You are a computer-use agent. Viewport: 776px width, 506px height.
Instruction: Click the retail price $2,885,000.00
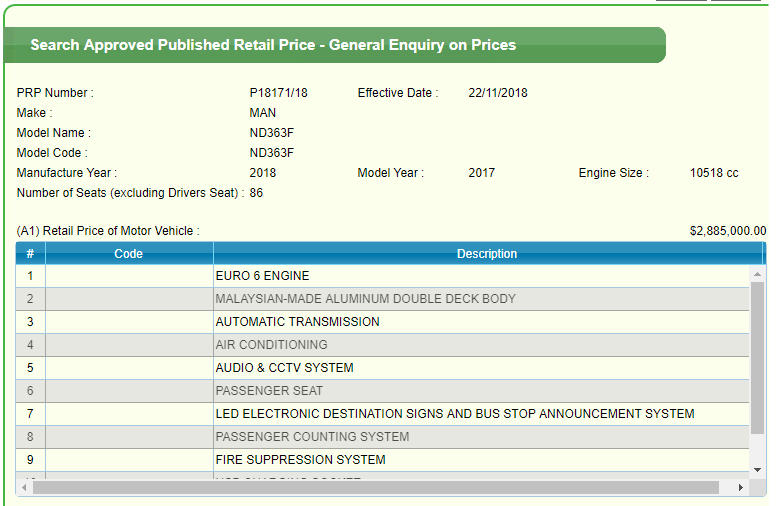click(727, 231)
